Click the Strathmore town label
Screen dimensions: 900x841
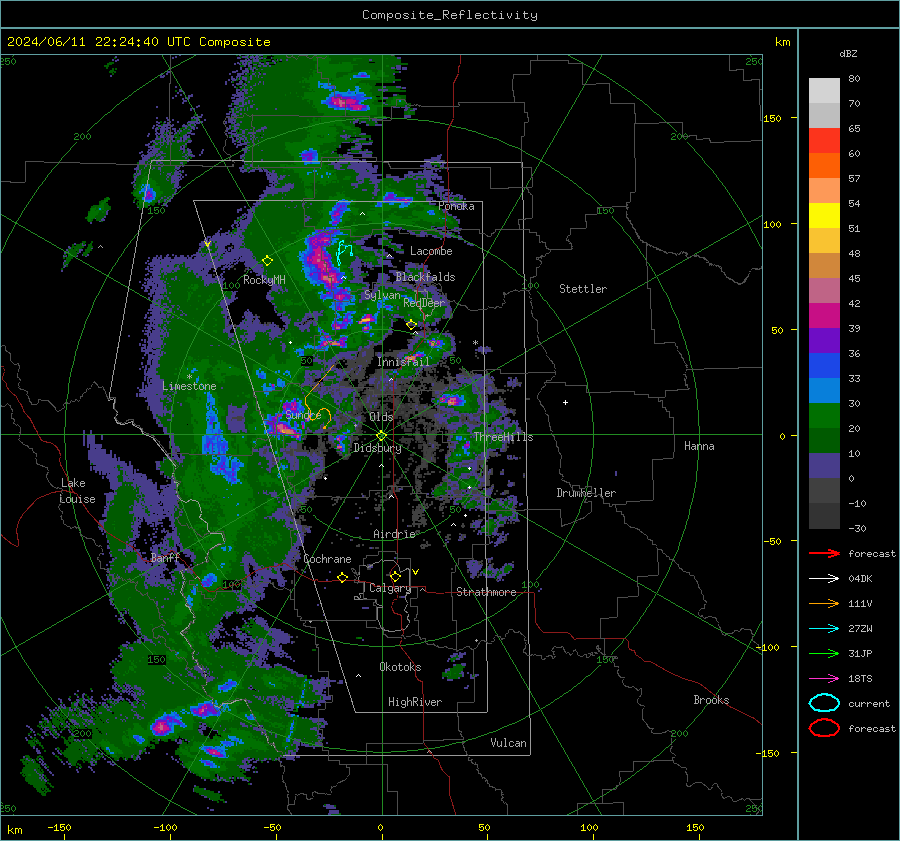[x=486, y=592]
